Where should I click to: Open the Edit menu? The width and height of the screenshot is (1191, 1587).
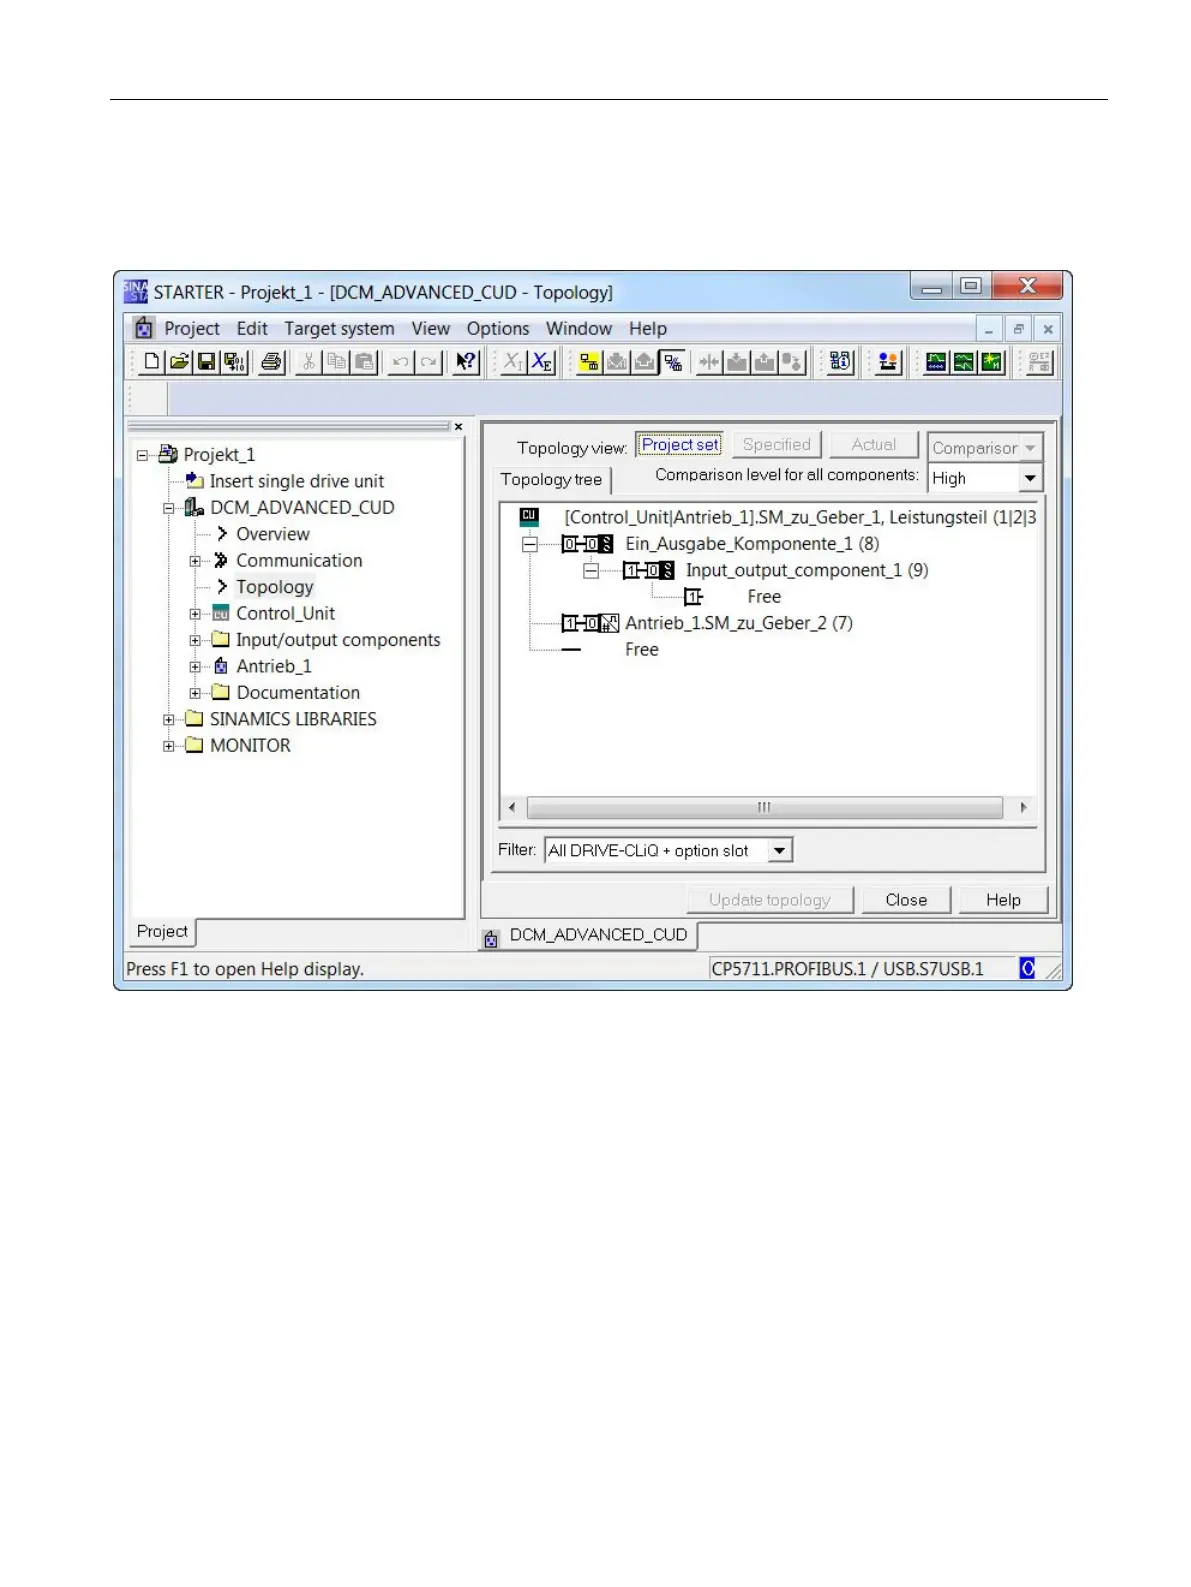point(252,328)
